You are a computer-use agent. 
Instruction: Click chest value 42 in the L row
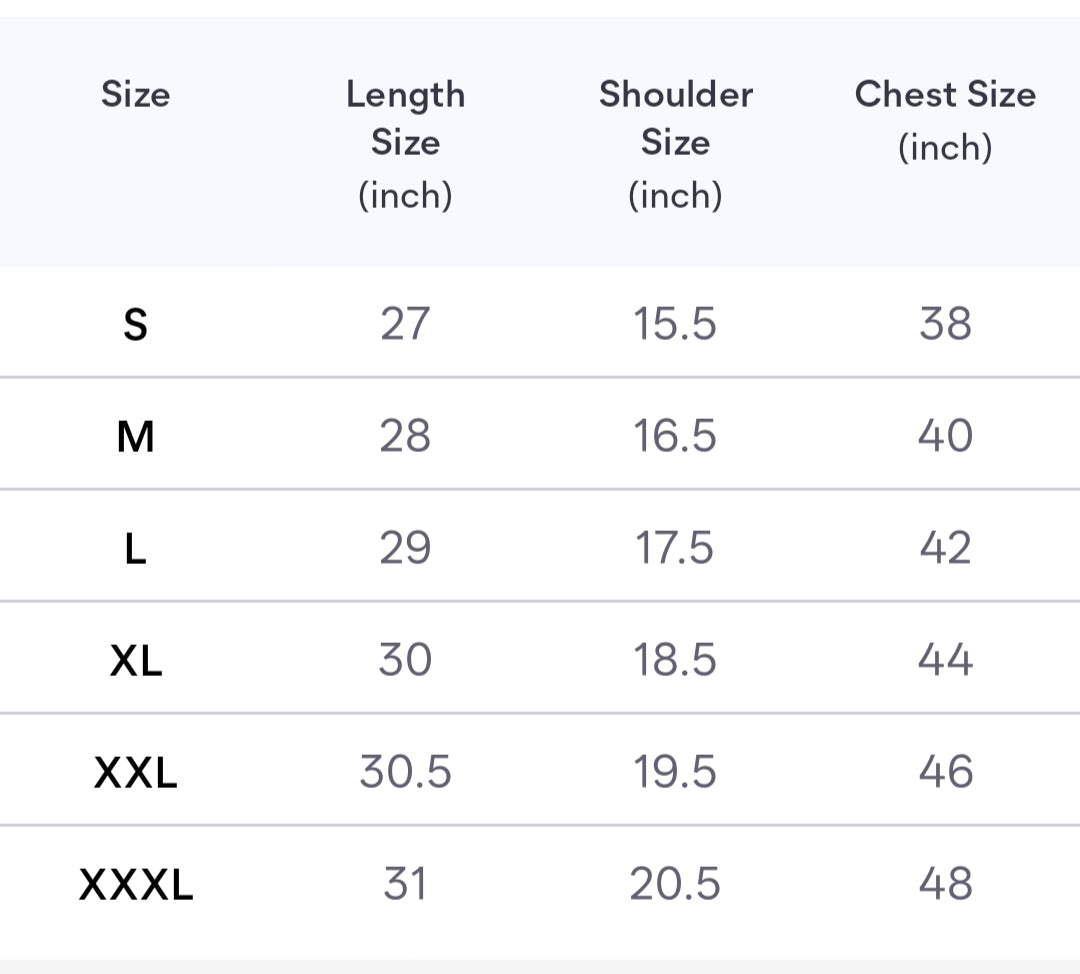(945, 548)
